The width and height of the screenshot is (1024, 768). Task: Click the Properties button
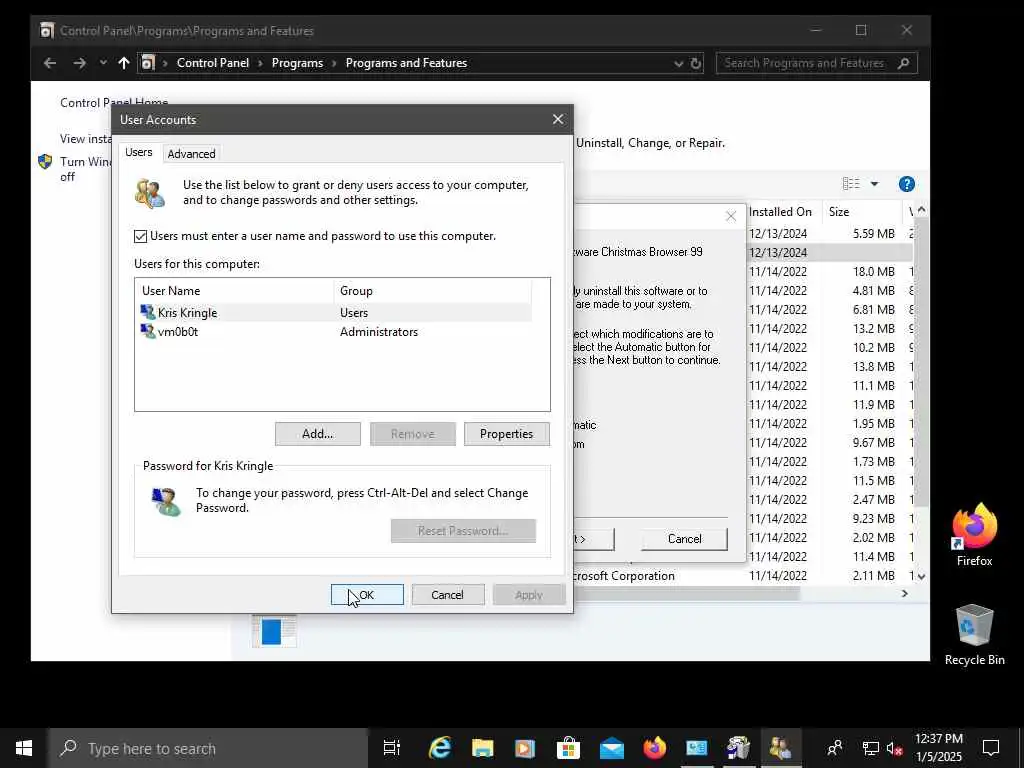click(x=507, y=434)
